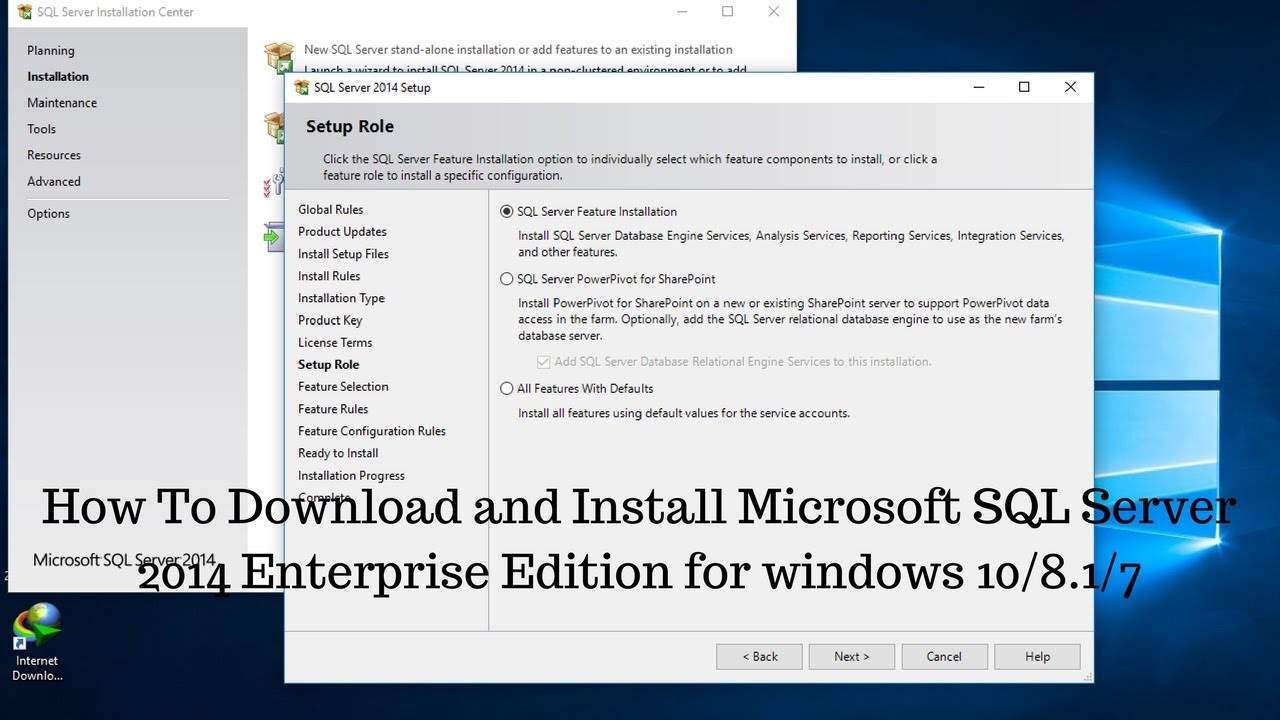Screen dimensions: 1280x720
Task: Click Product Key step
Action: (330, 320)
